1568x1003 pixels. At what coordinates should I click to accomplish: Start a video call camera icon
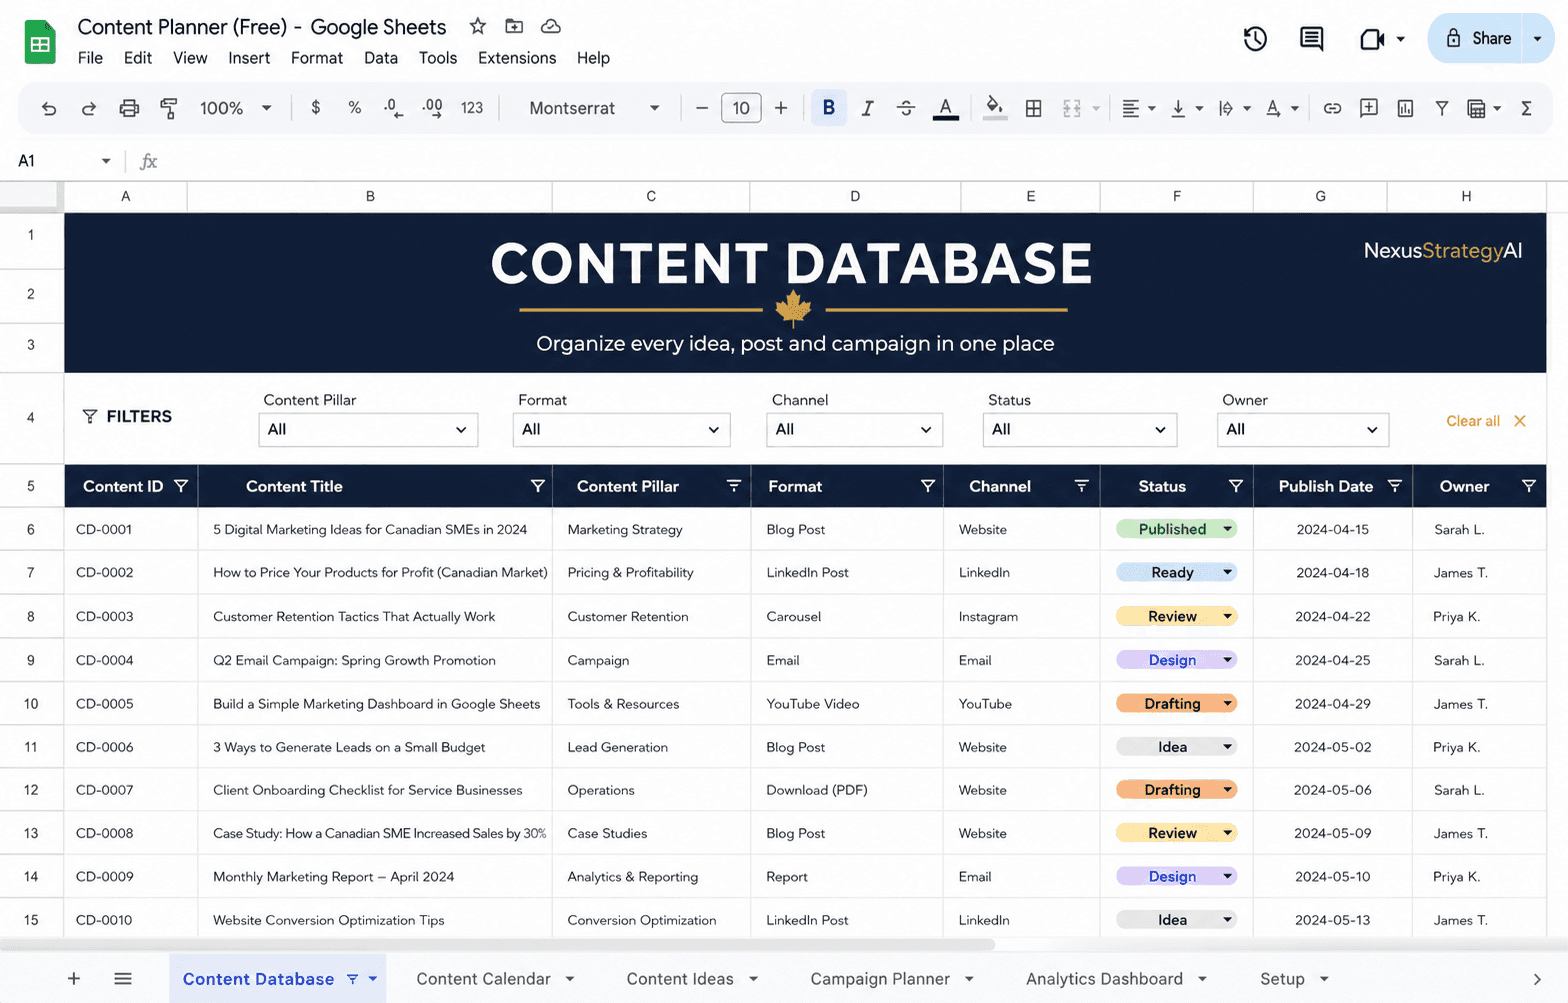(x=1372, y=39)
